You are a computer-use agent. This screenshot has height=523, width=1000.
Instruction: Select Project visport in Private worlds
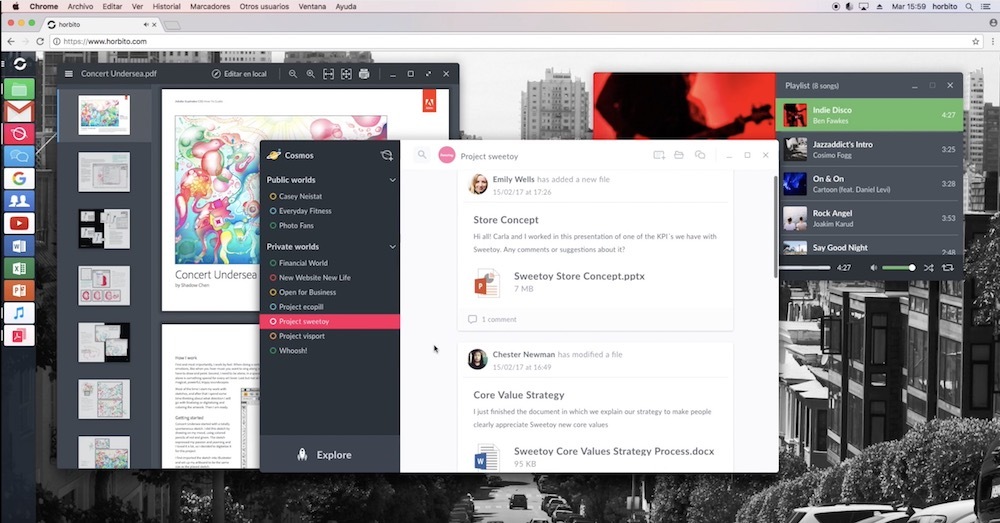click(x=301, y=336)
